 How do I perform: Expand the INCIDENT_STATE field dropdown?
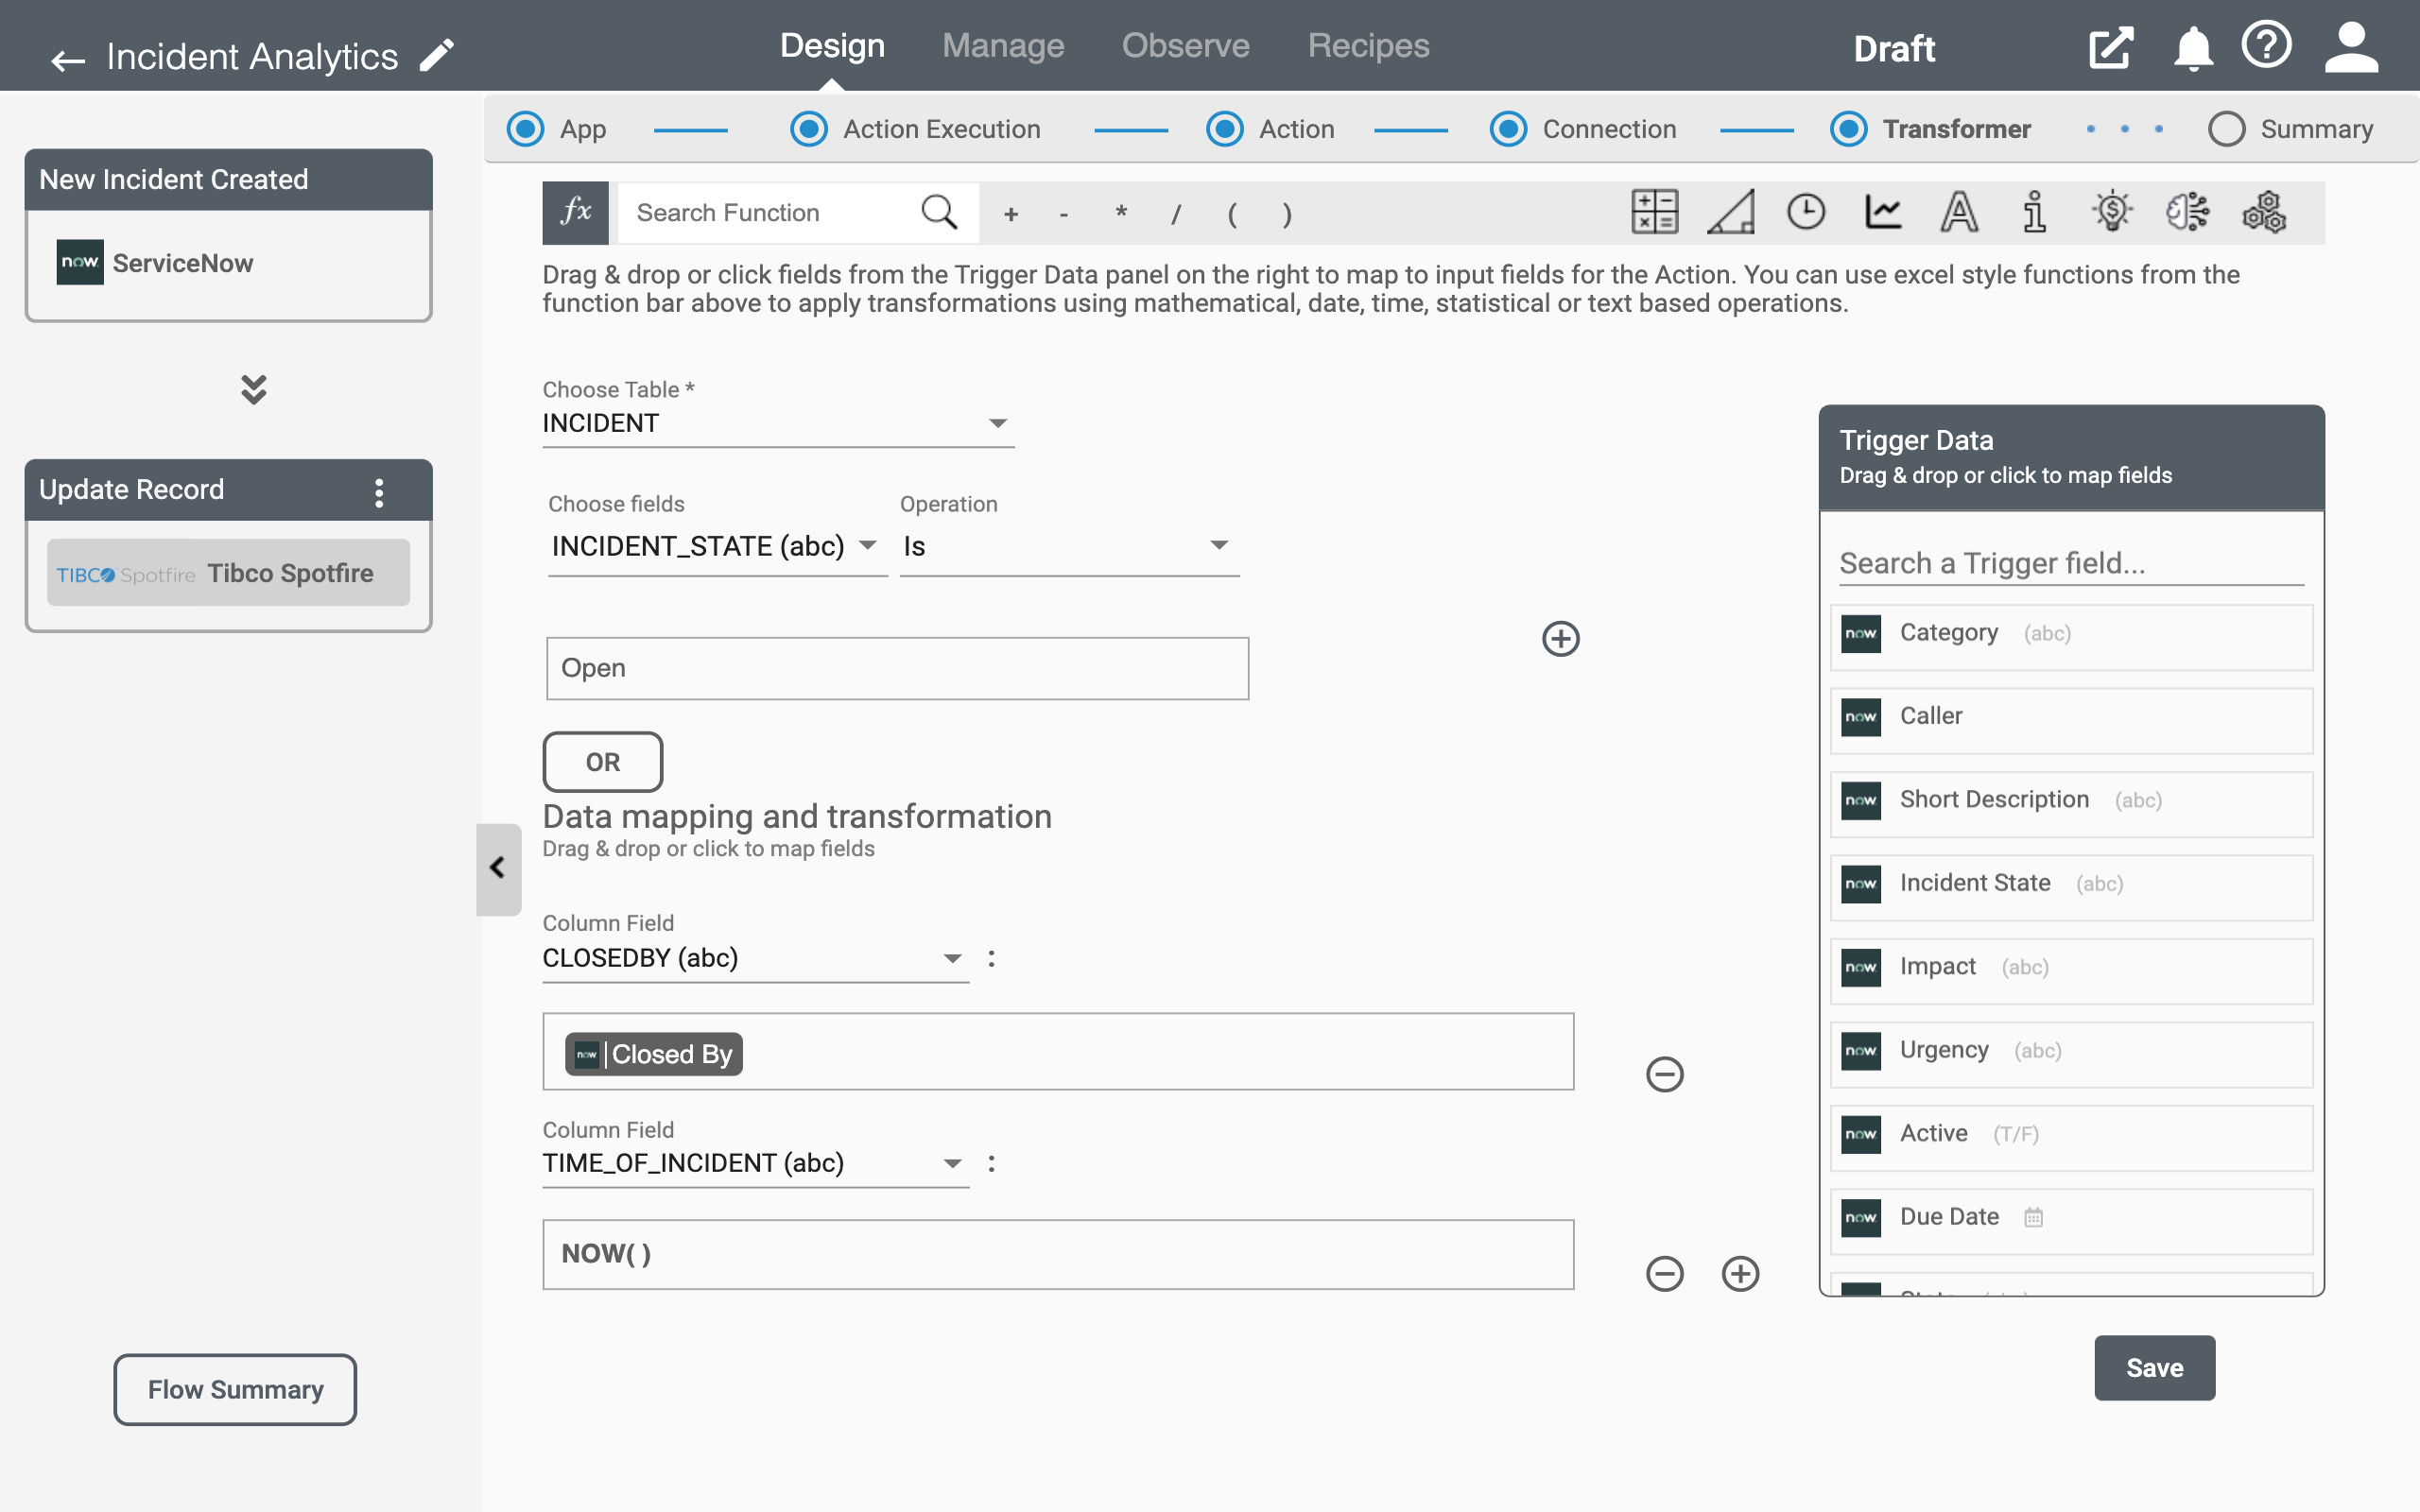point(868,541)
